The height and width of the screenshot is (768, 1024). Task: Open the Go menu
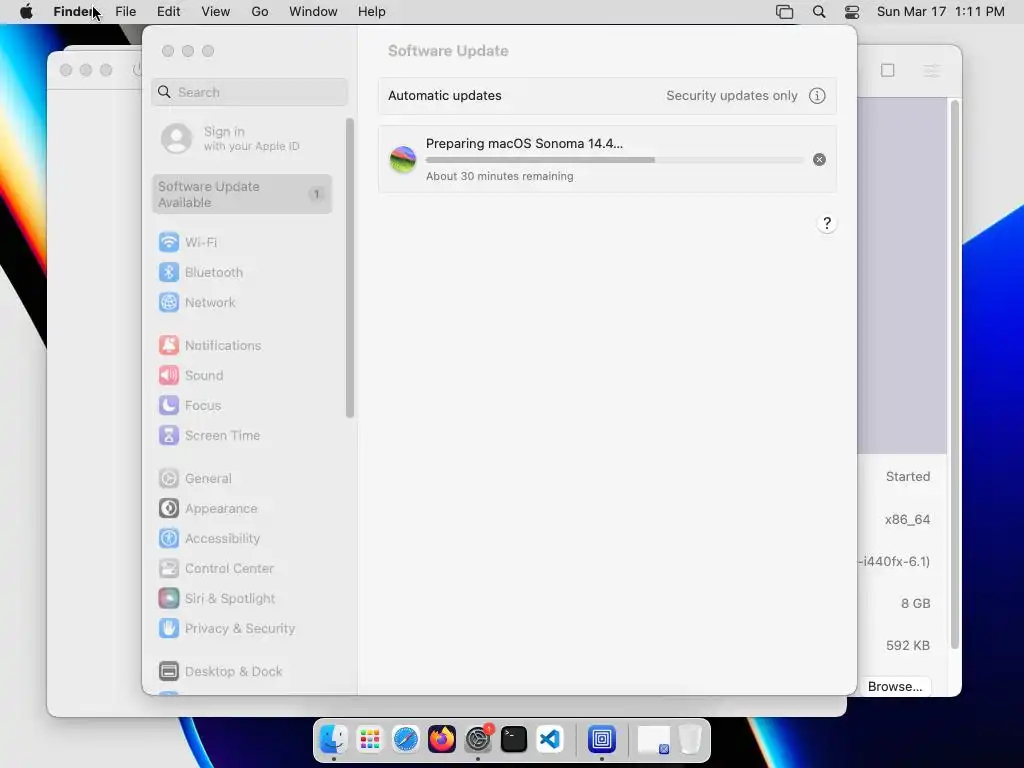point(260,12)
